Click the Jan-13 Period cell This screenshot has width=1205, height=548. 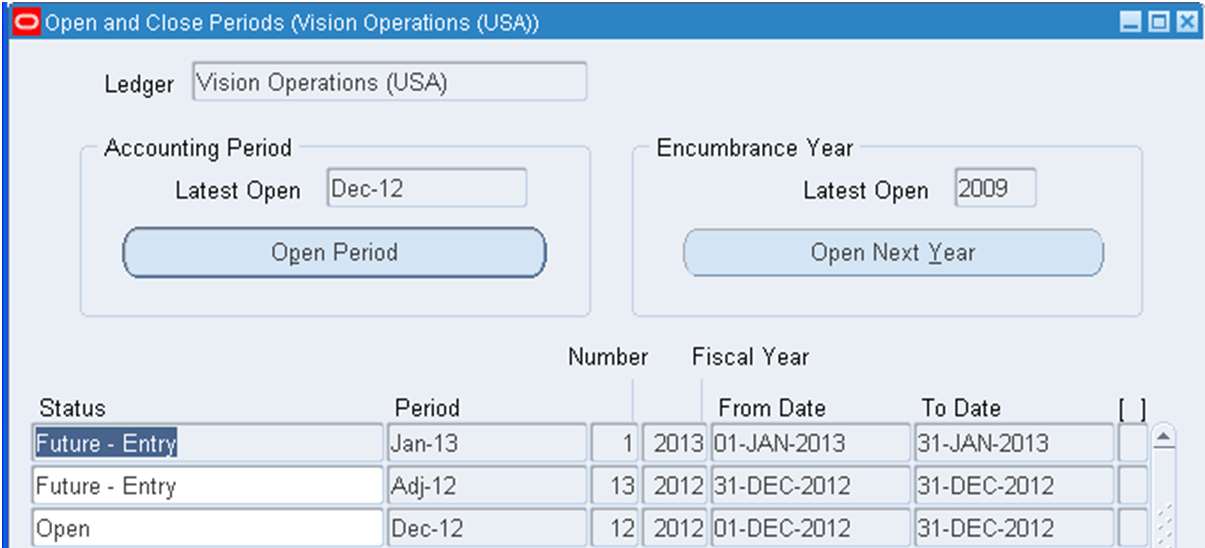pos(485,443)
